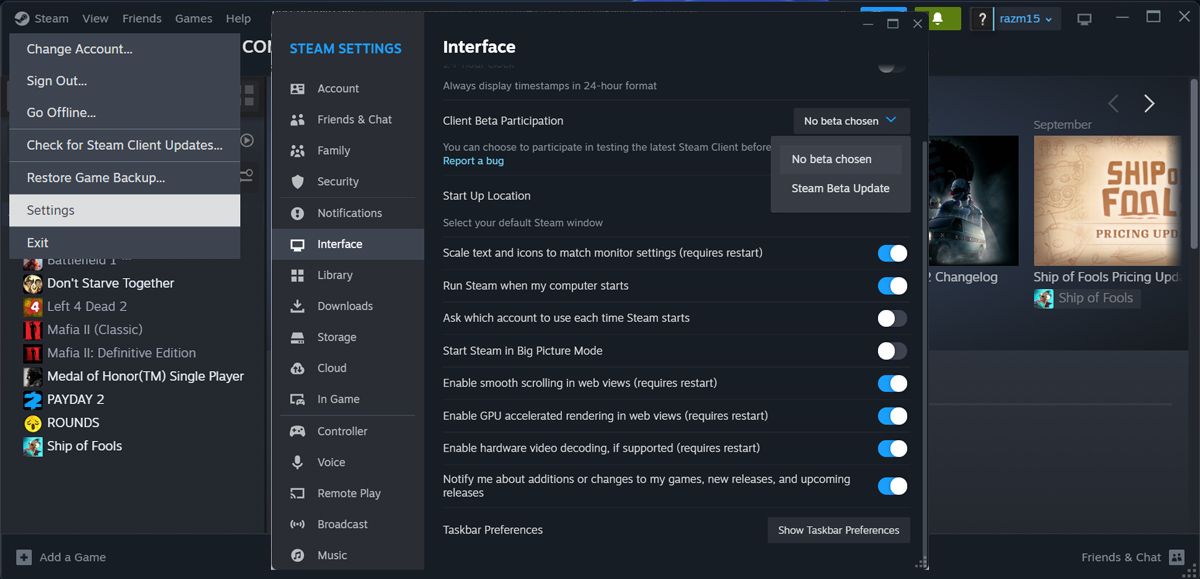Click the Report a bug link
Screen dimensions: 1200x579
pos(472,161)
